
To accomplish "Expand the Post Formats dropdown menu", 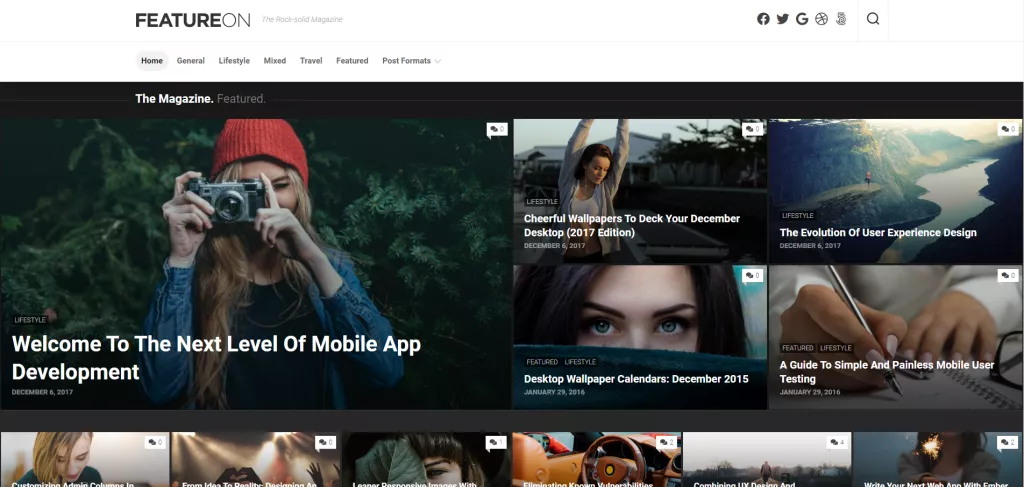I will 411,61.
